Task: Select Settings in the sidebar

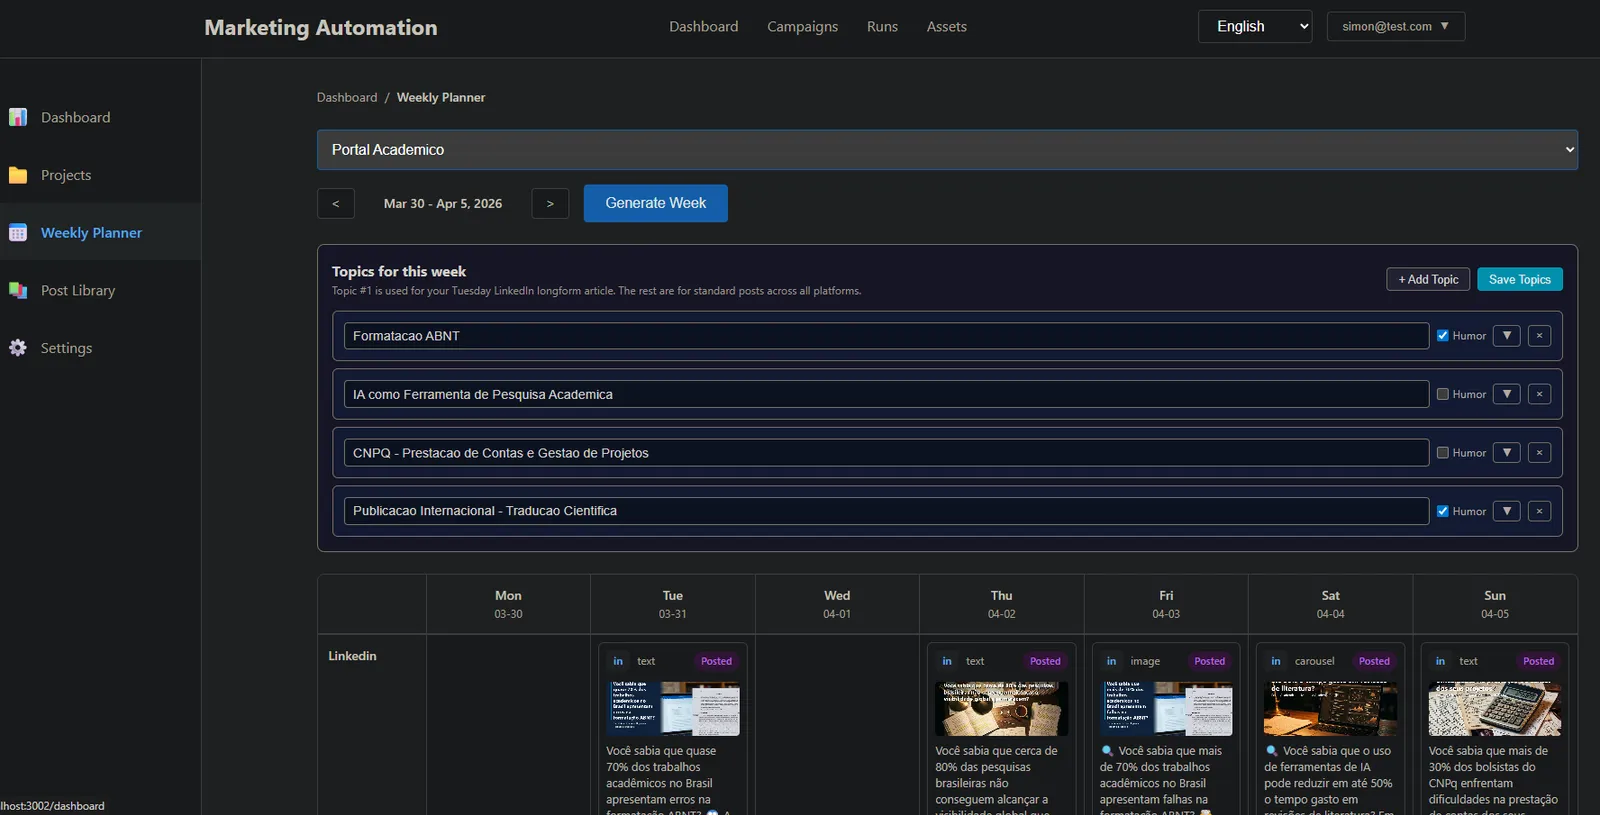Action: click(x=100, y=348)
